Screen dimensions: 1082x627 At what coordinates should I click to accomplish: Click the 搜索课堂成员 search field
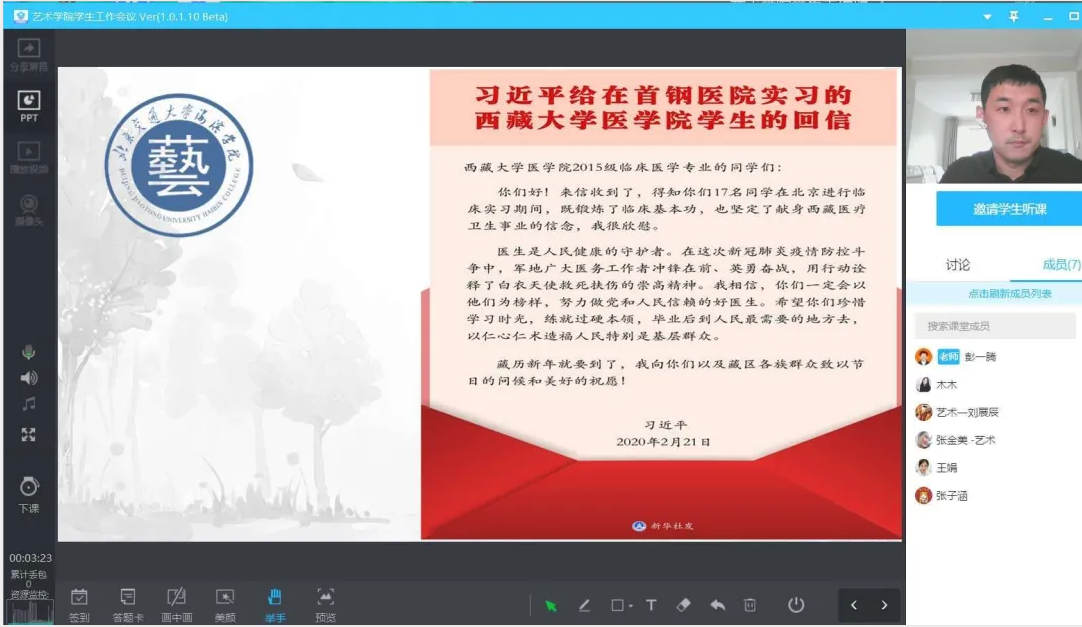tap(995, 326)
